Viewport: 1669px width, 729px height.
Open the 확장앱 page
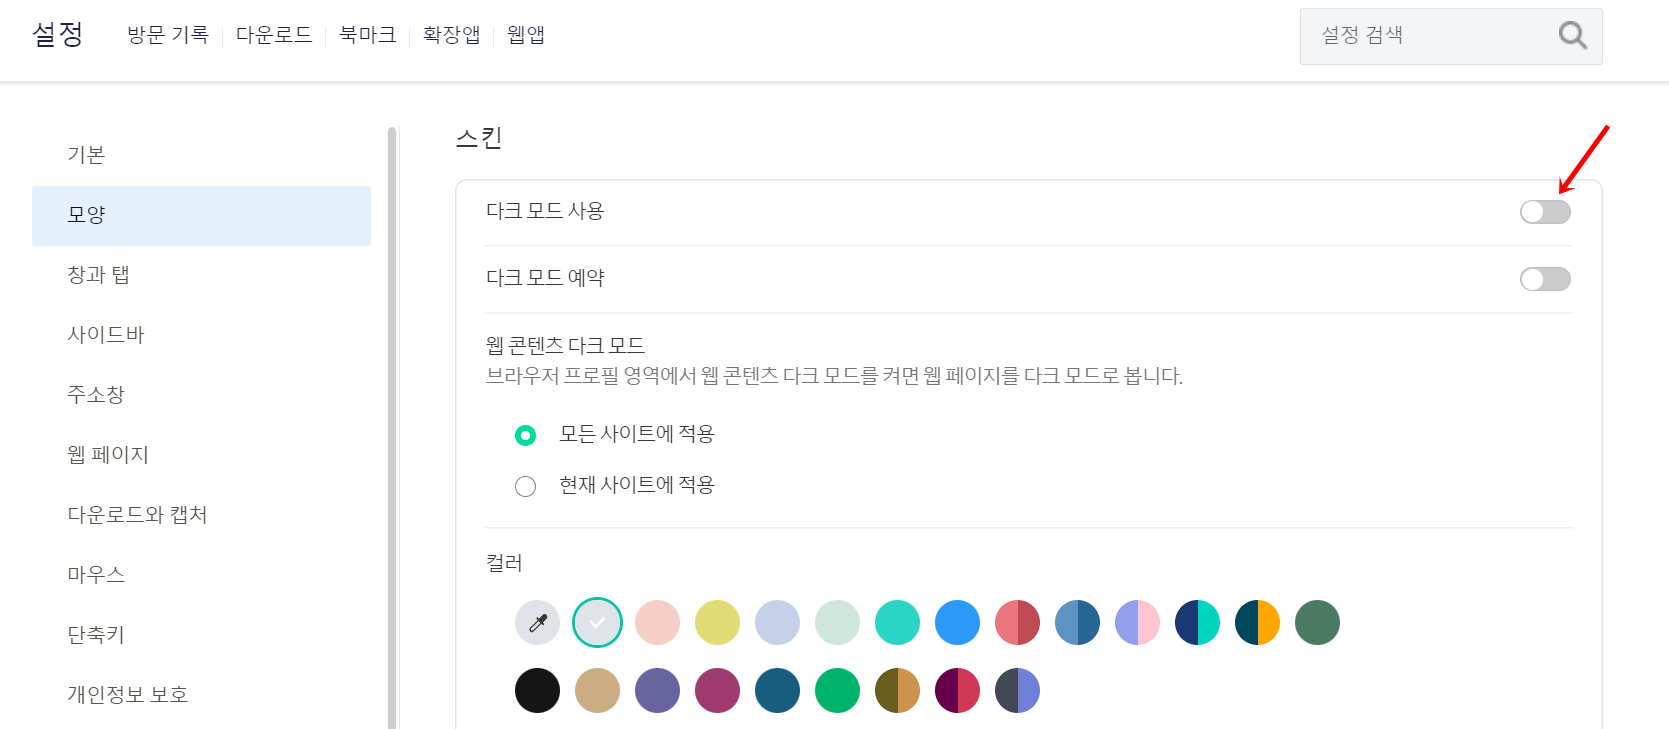451,34
